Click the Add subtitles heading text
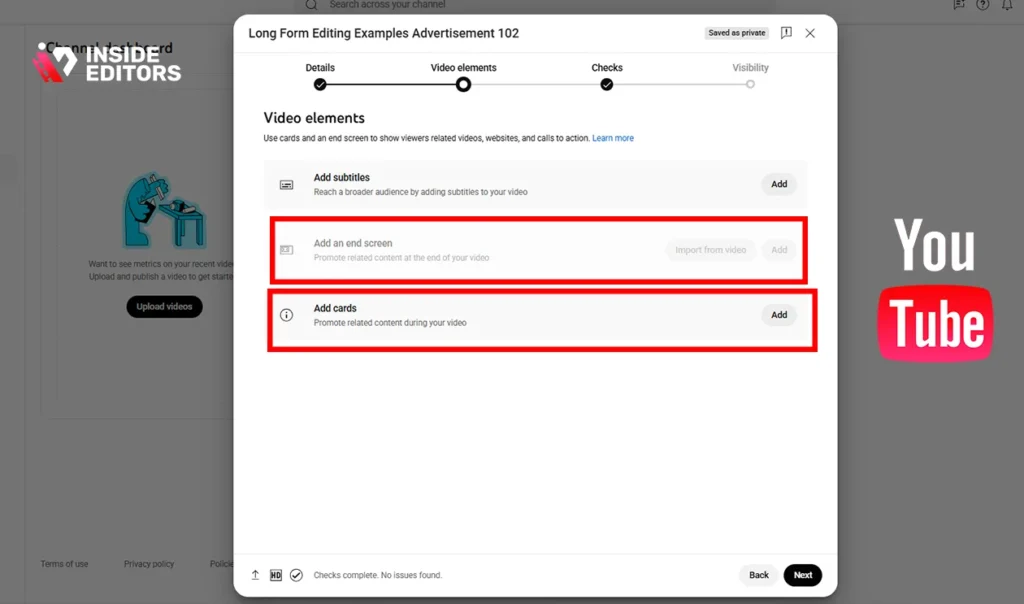 tap(342, 178)
